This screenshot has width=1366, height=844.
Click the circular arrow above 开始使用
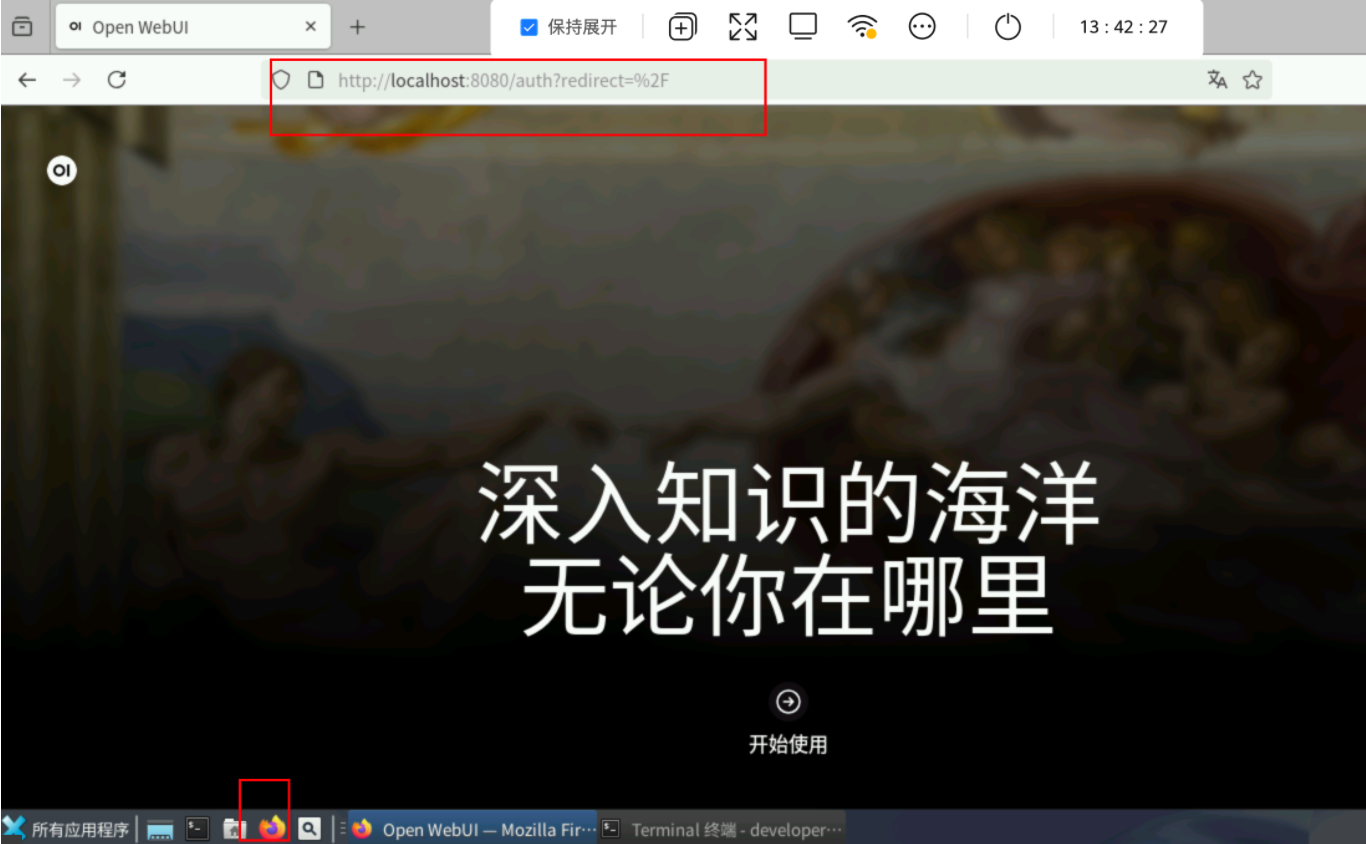[x=788, y=701]
